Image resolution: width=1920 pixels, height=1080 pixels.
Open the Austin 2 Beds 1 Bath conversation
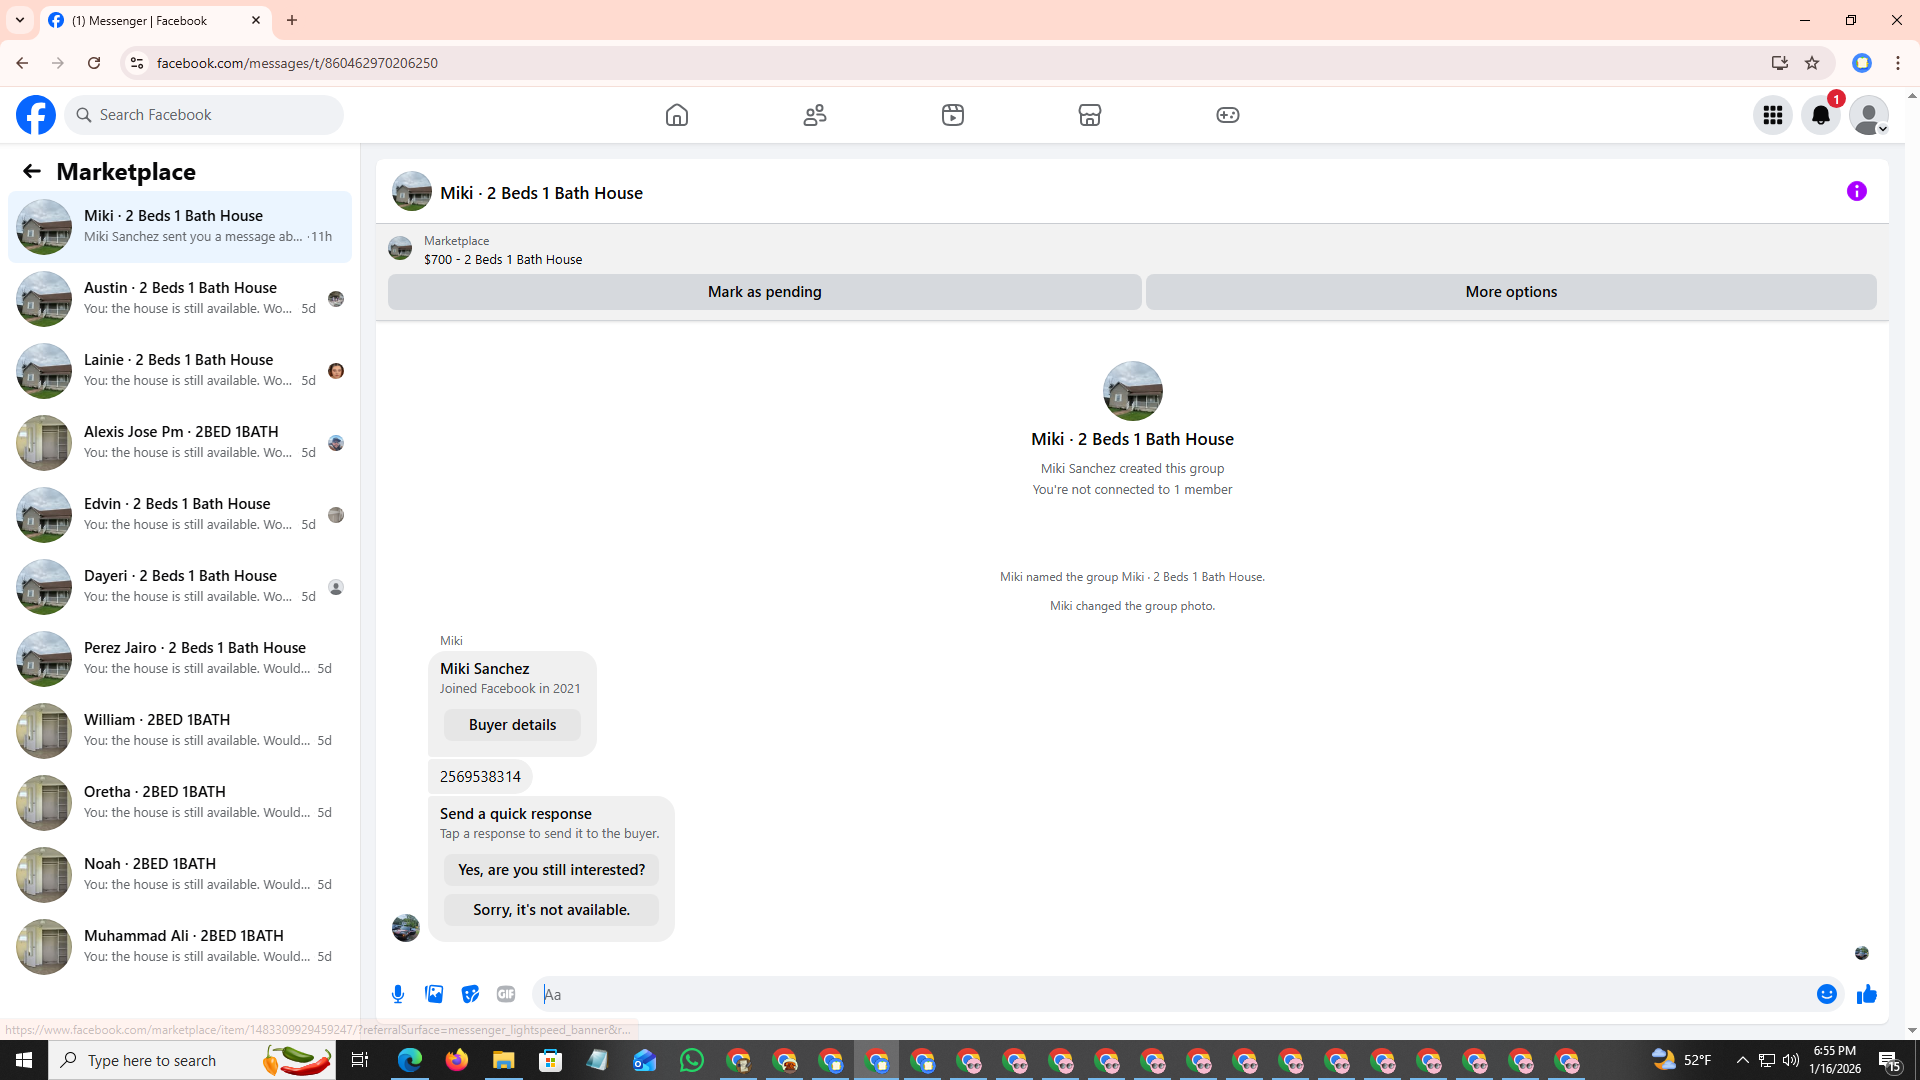coord(180,298)
